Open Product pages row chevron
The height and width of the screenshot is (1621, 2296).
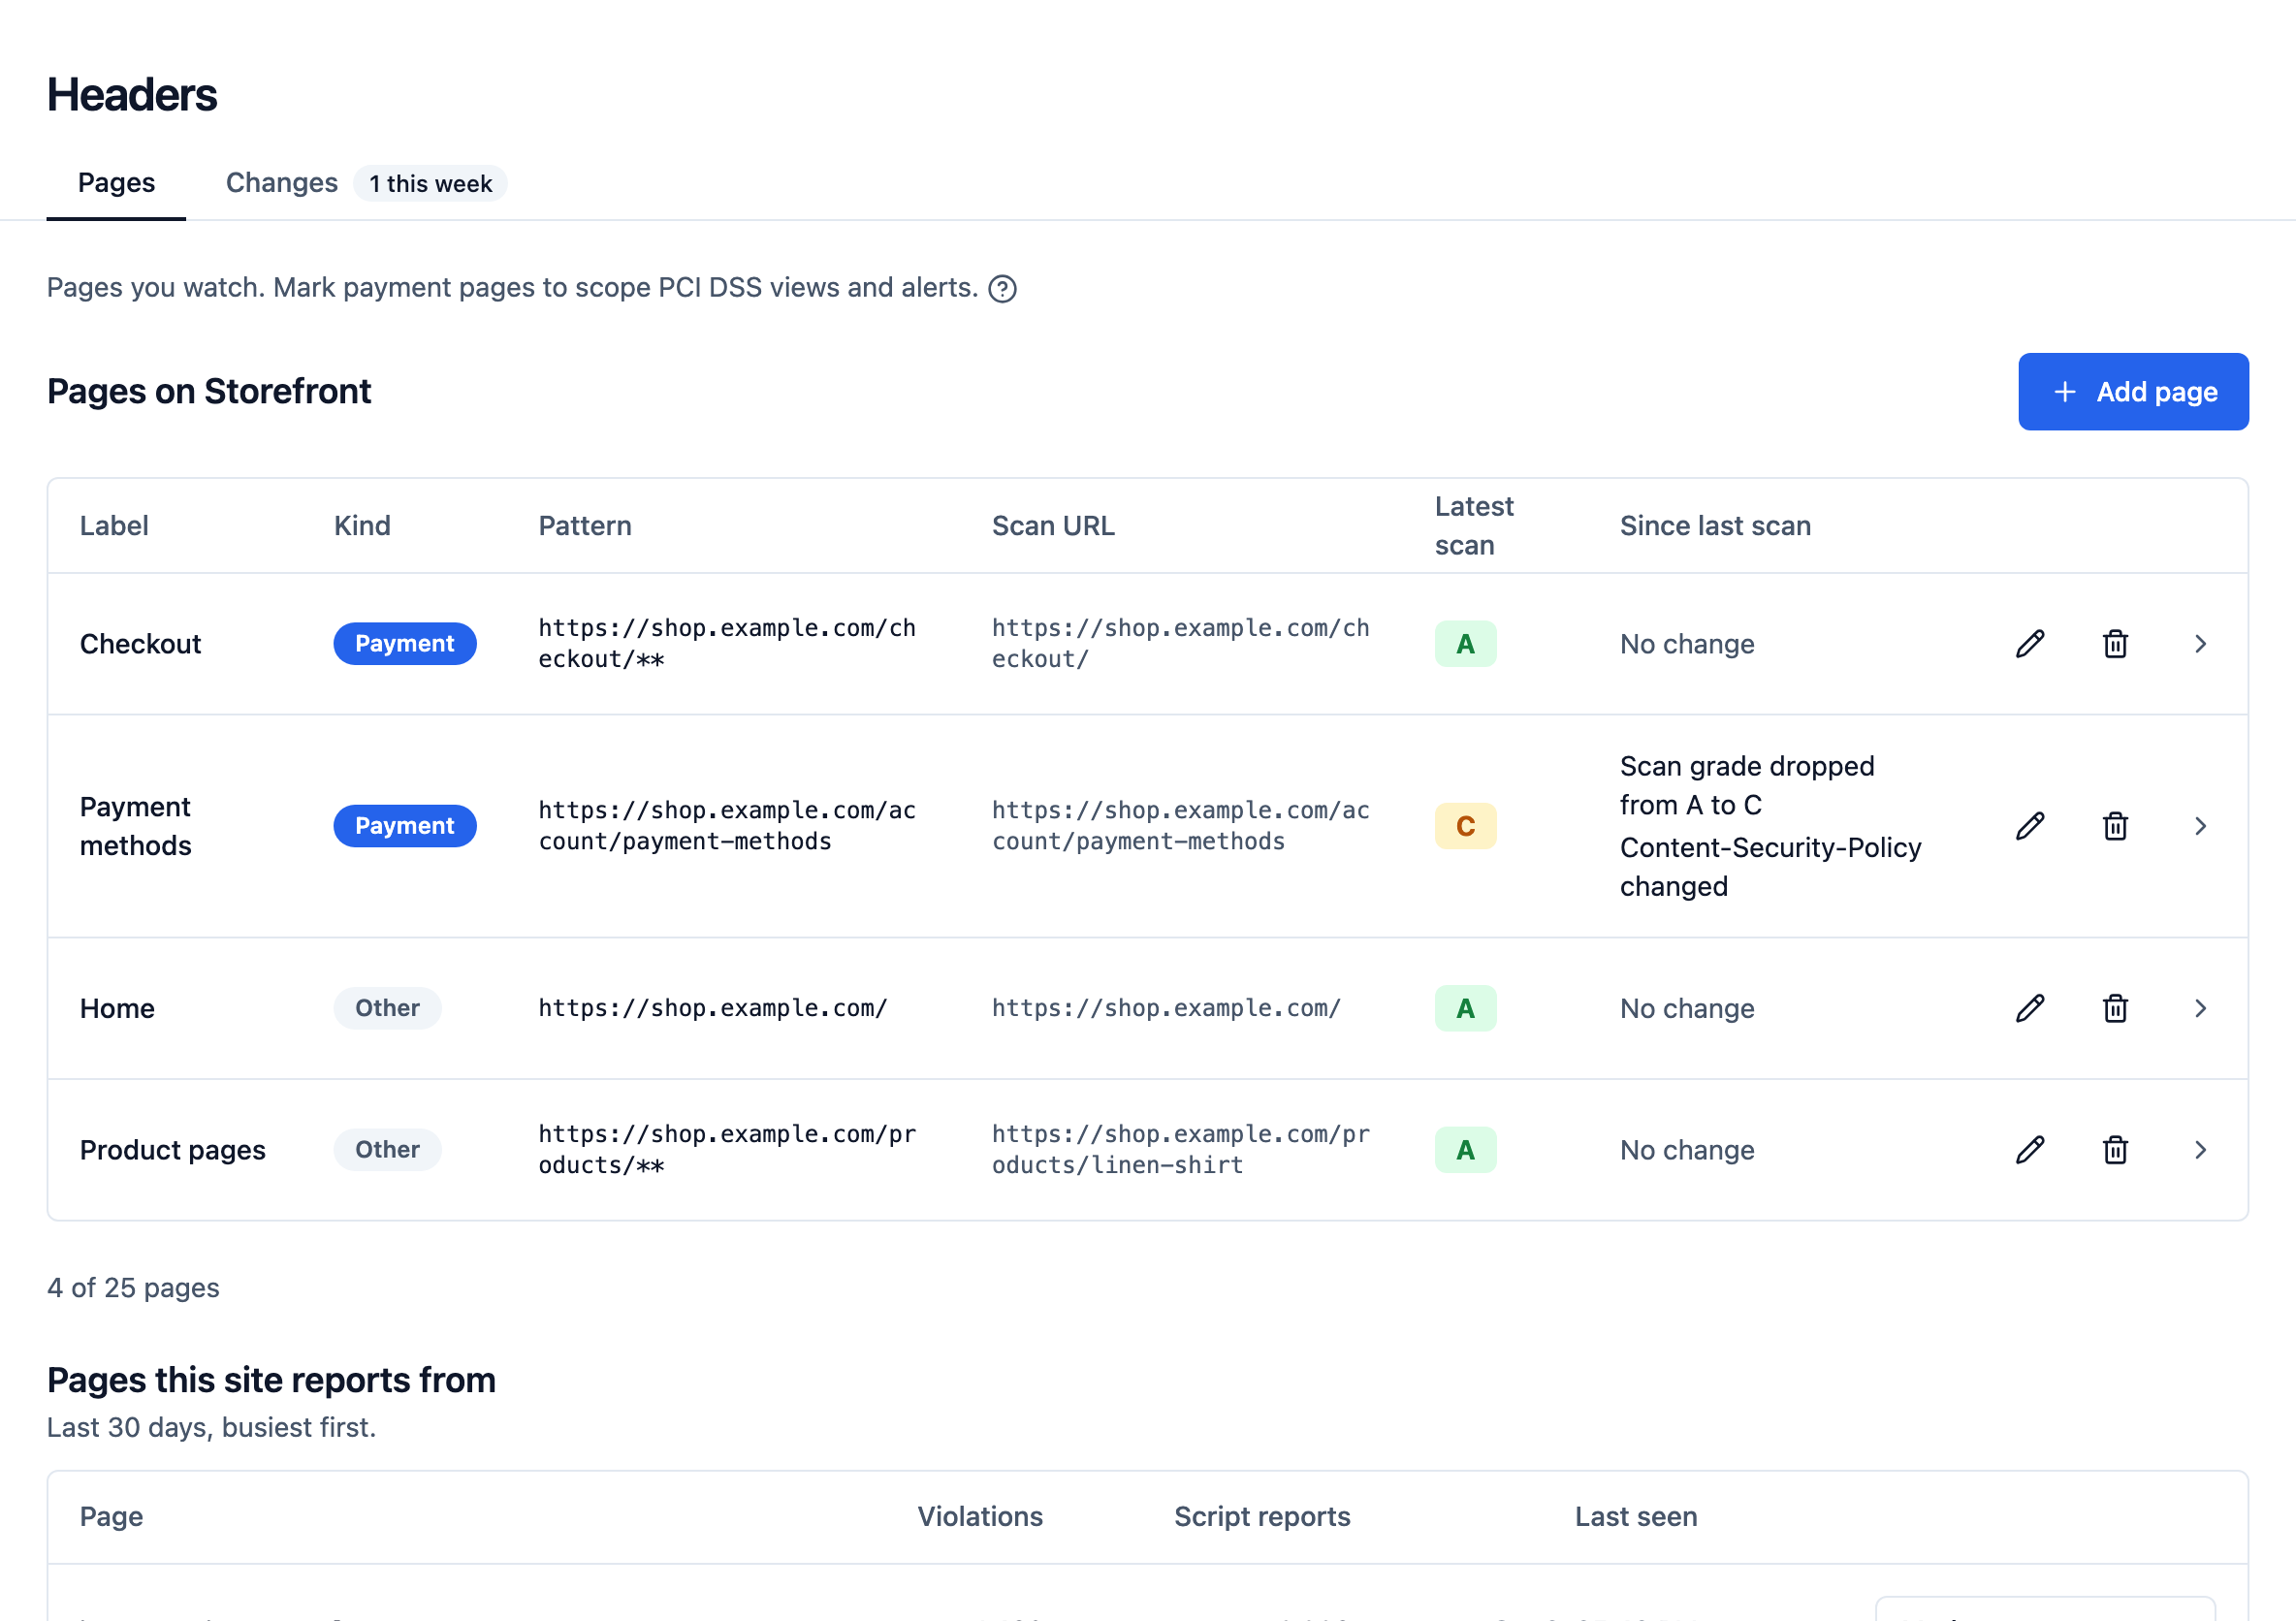click(2200, 1150)
